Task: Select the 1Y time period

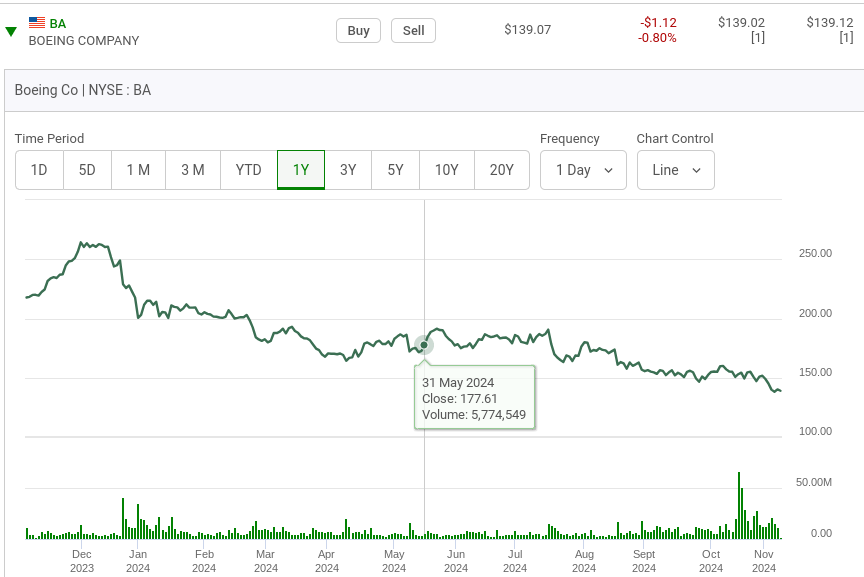Action: pos(301,170)
